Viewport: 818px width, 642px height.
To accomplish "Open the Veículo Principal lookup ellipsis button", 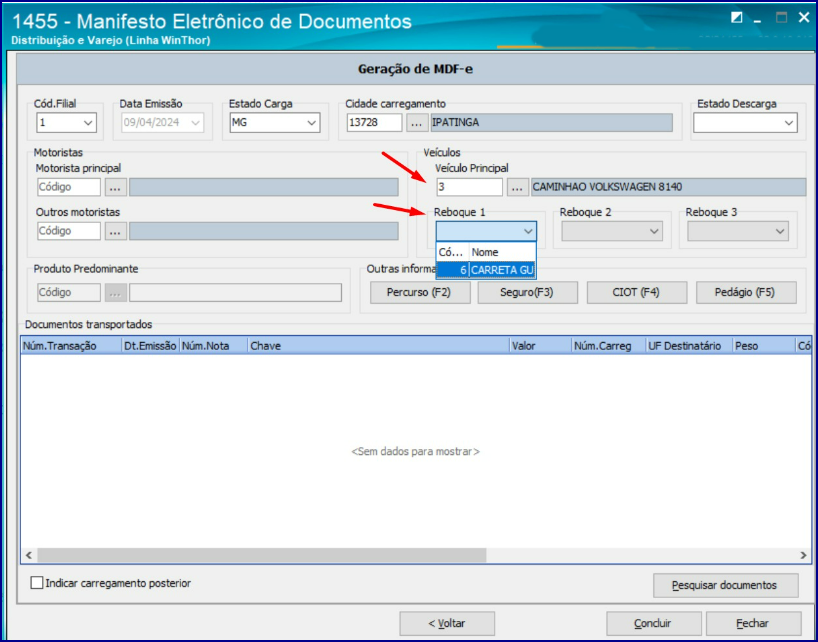I will coord(518,187).
